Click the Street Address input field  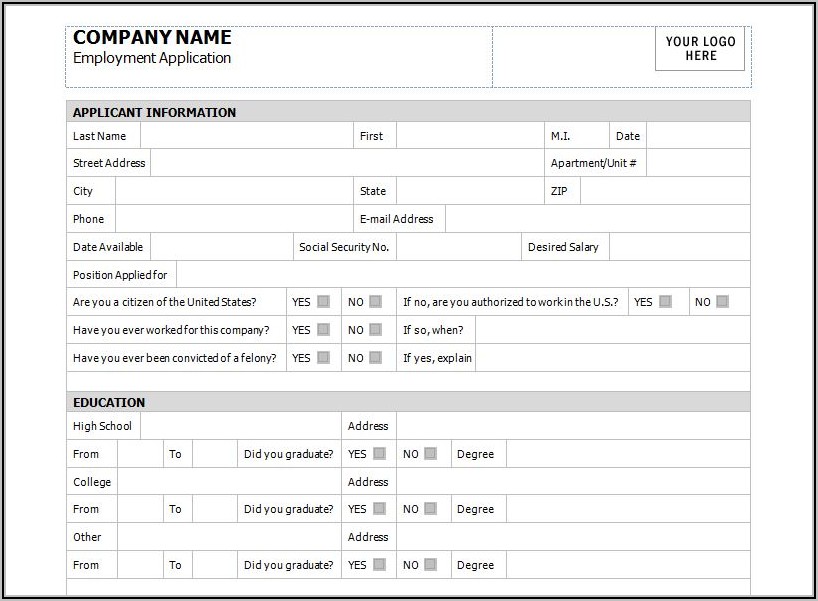(346, 163)
